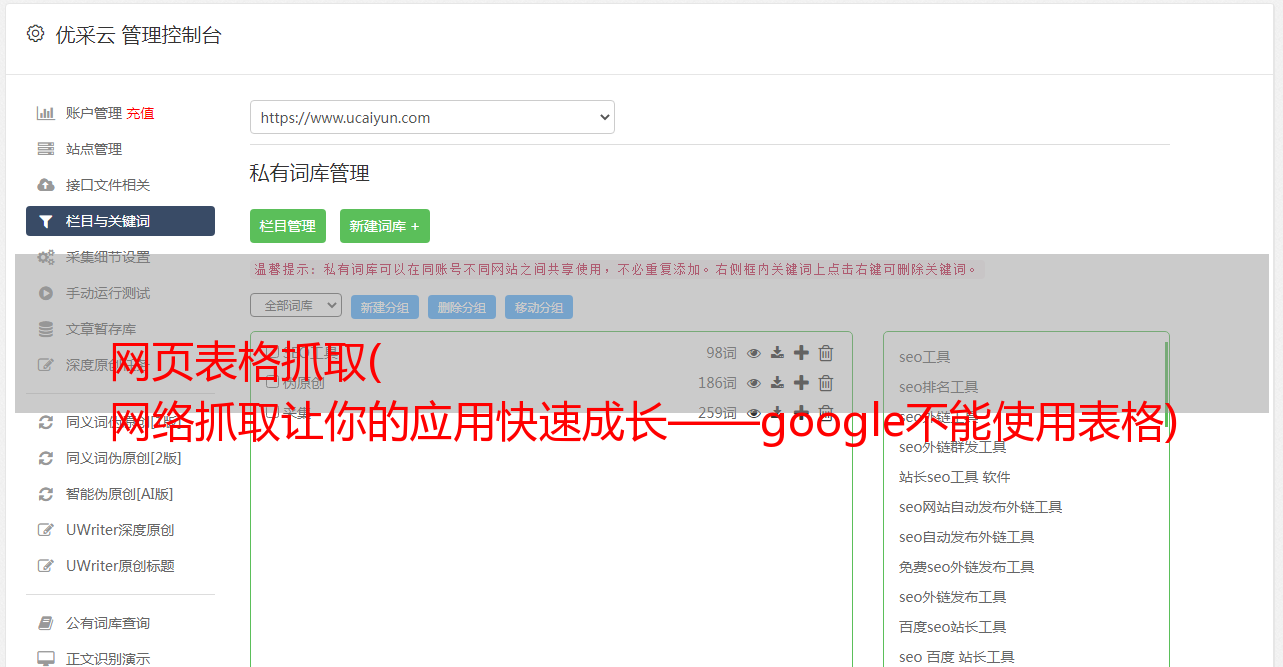Open 文章暂存库 via its database icon
Viewport: 1283px width, 667px height.
45,329
